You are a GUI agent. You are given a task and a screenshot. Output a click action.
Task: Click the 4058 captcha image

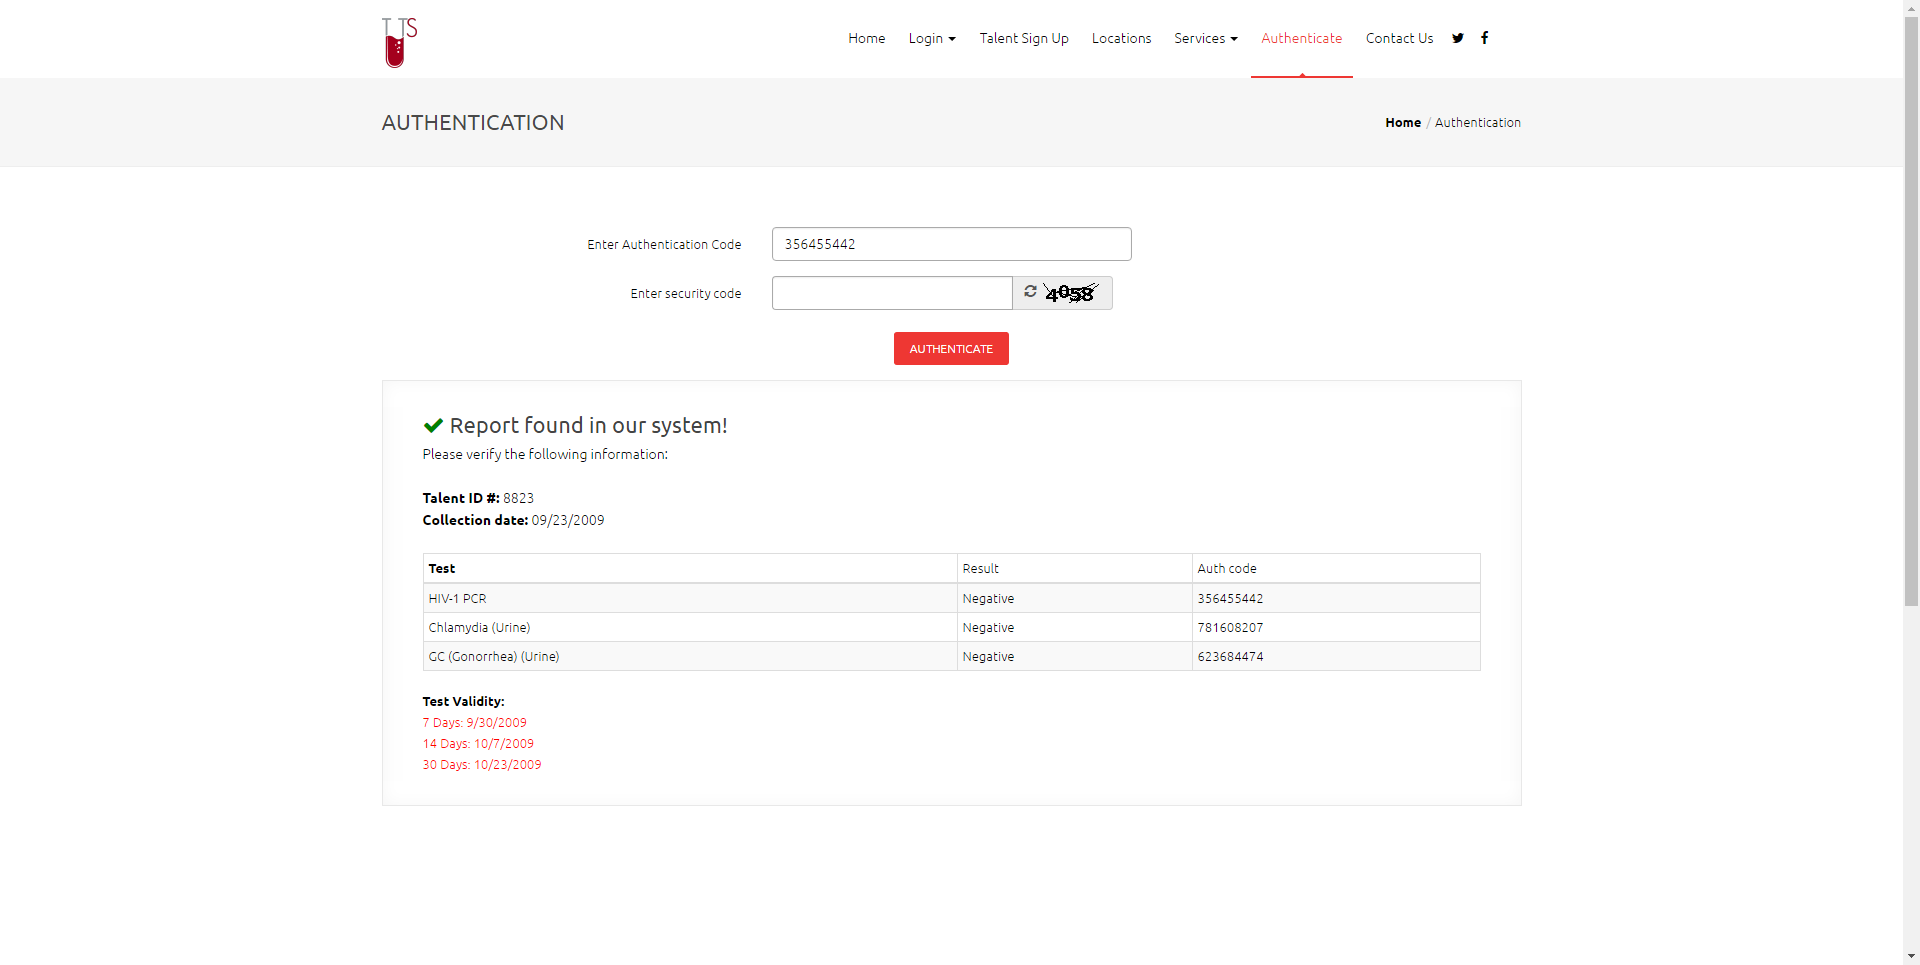(x=1071, y=293)
